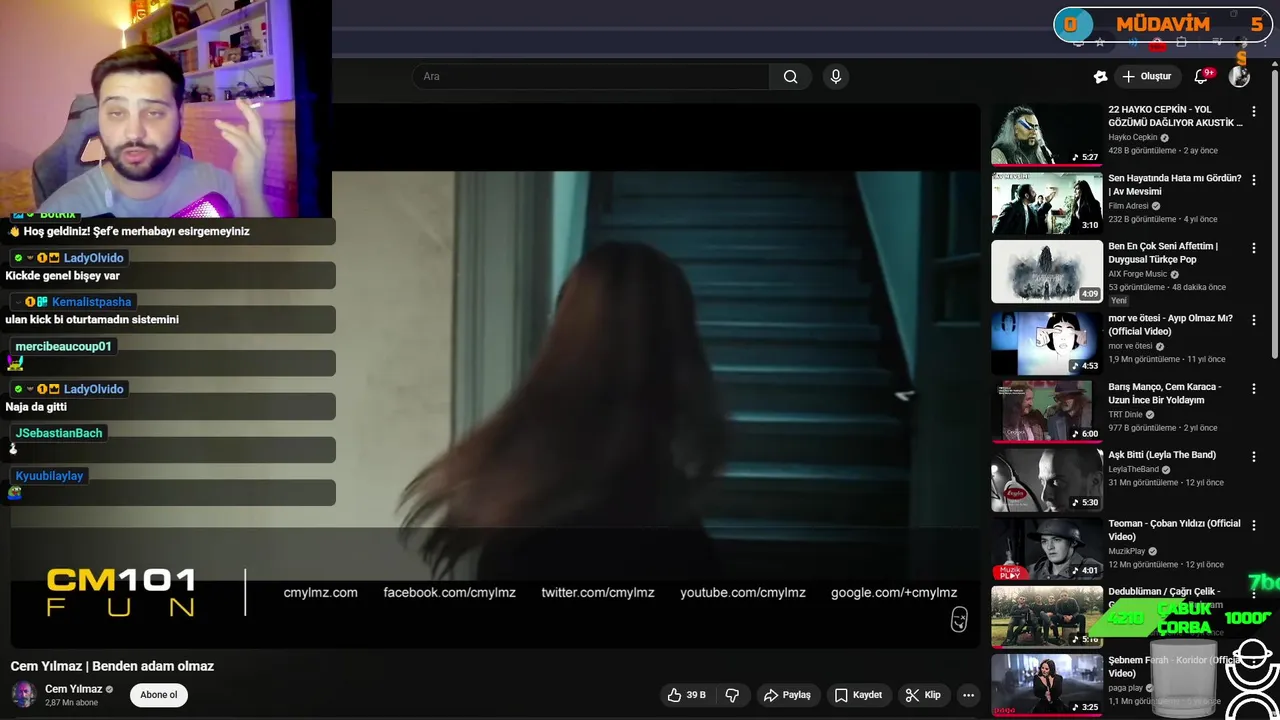Click JSebastianBach username in the chat overlay
The height and width of the screenshot is (720, 1280).
[59, 433]
